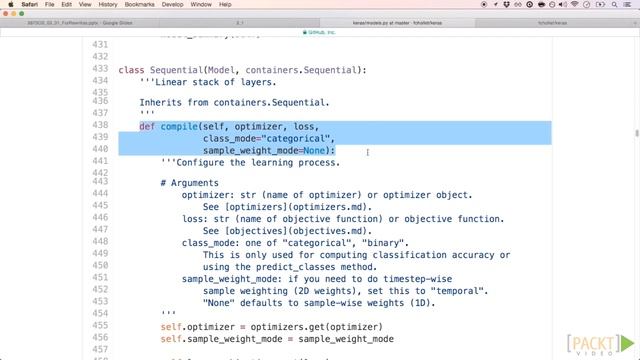Click "See [optimizers](optimizers.md)." line
The width and height of the screenshot is (640, 360).
[x=287, y=207]
